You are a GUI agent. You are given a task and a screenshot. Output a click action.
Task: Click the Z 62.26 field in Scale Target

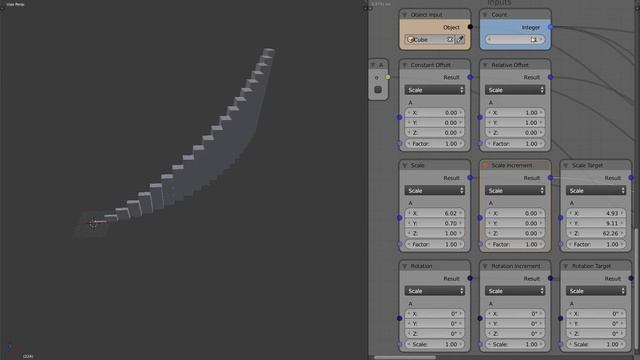[596, 233]
